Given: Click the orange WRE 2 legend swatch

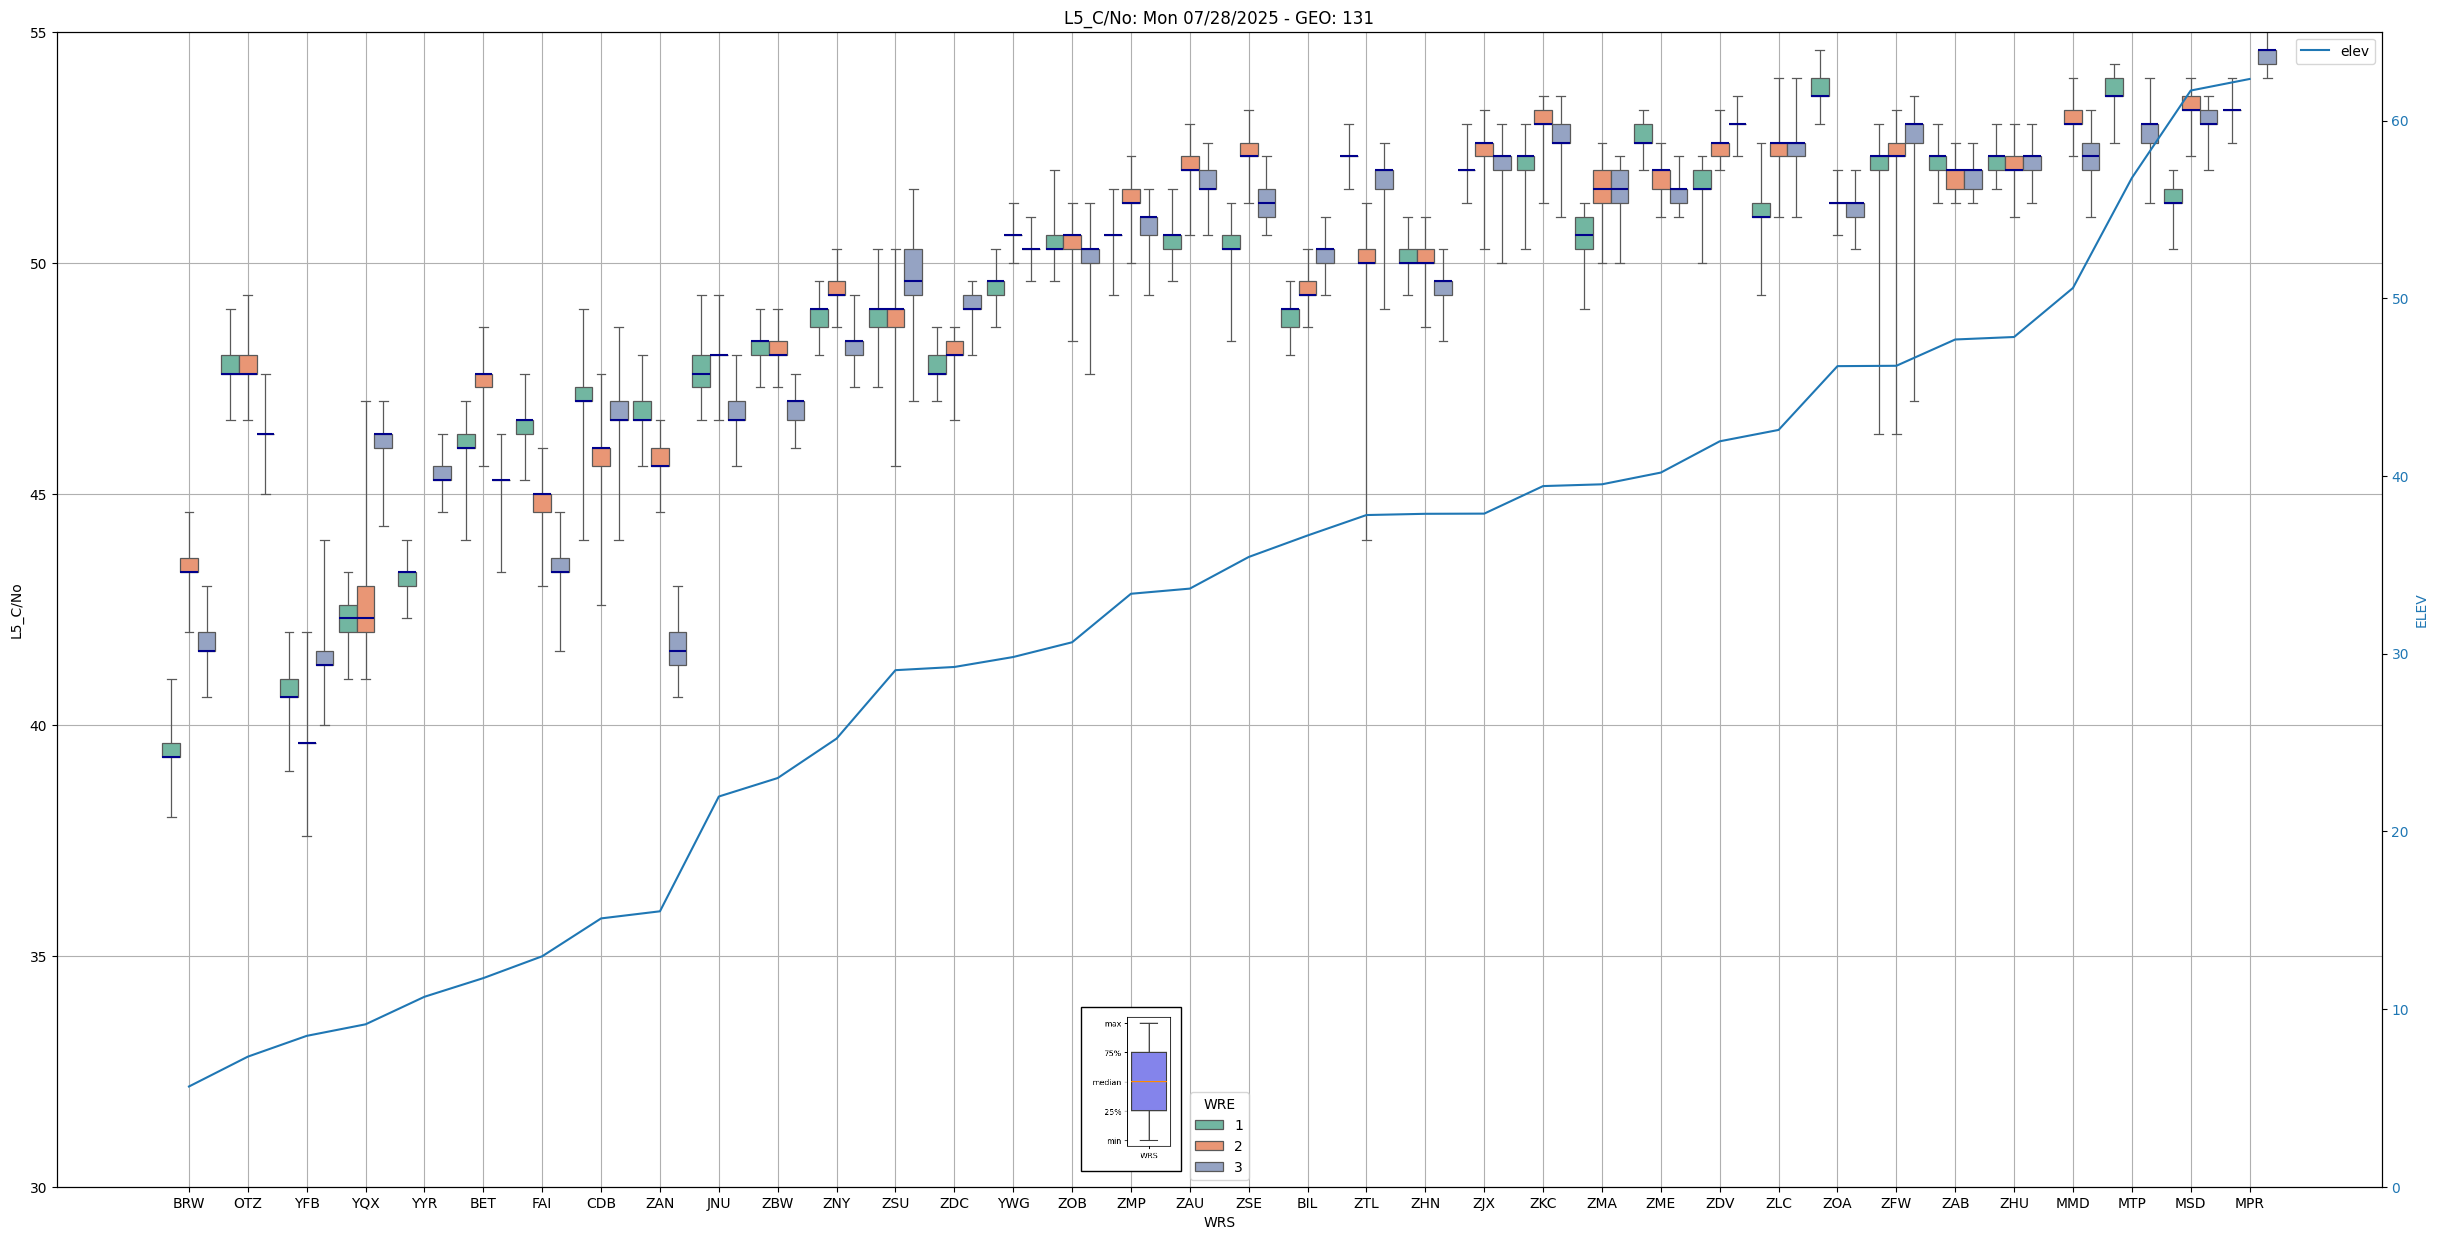Looking at the screenshot, I should (1208, 1146).
